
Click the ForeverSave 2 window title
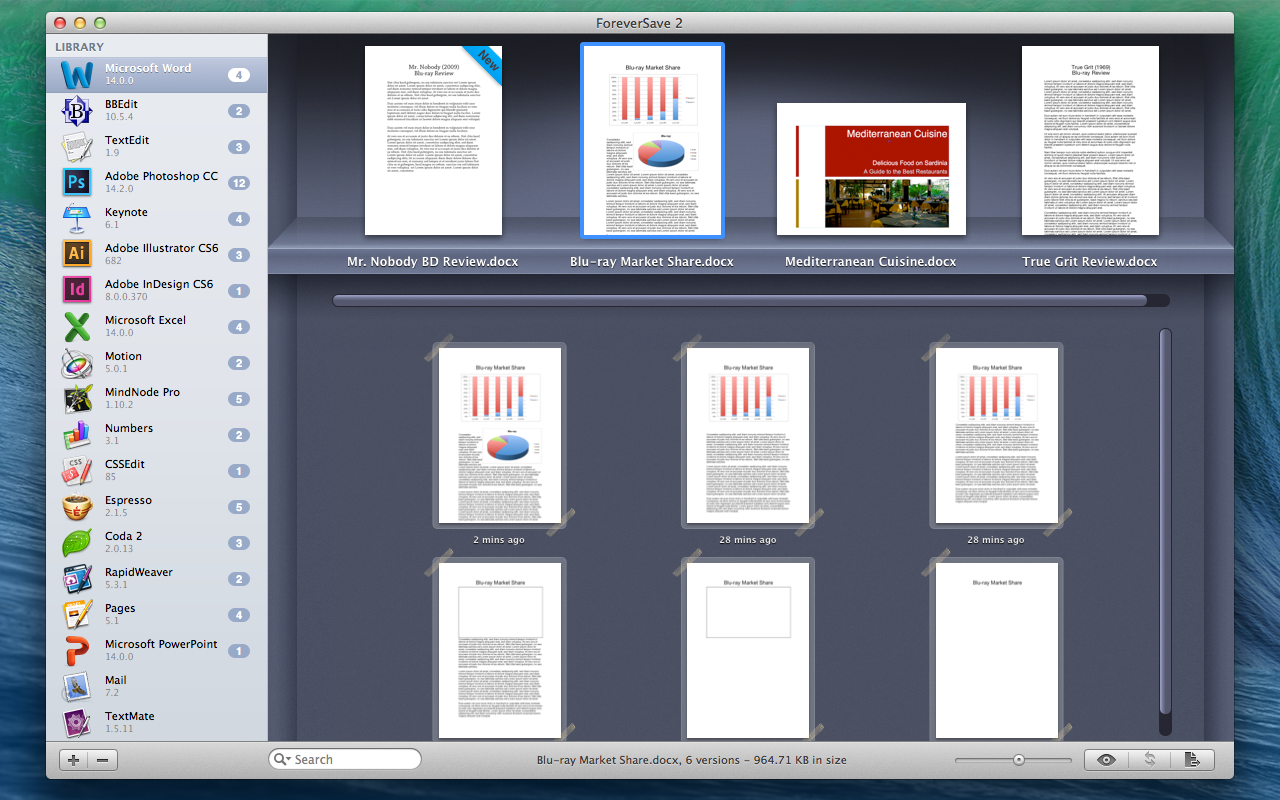[640, 22]
